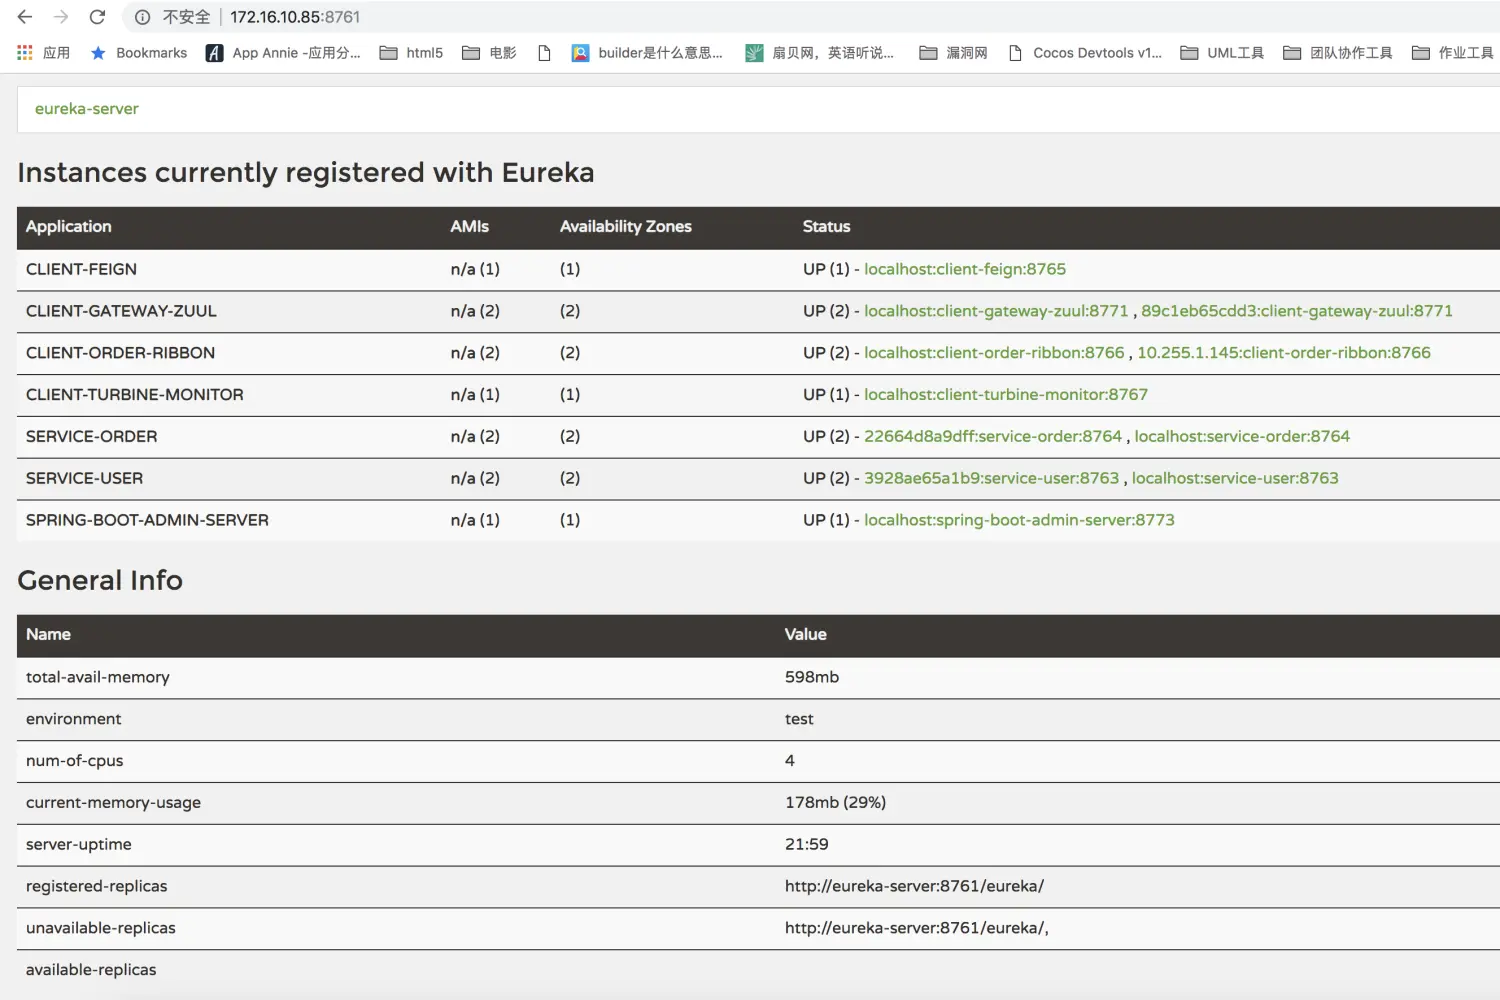1500x1000 pixels.
Task: Open localhost:client-order-ribbon:8766 link
Action: (x=994, y=353)
